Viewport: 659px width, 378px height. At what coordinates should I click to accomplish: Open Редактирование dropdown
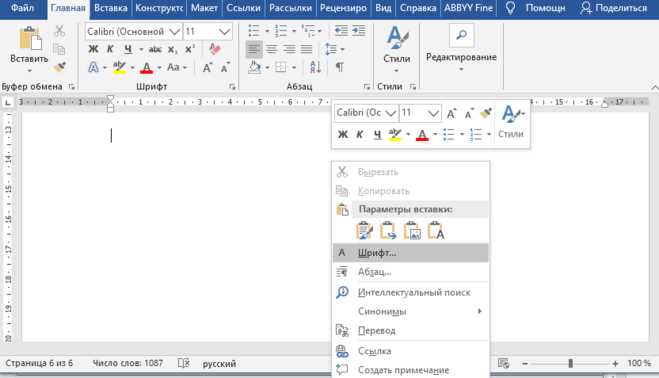pos(461,48)
